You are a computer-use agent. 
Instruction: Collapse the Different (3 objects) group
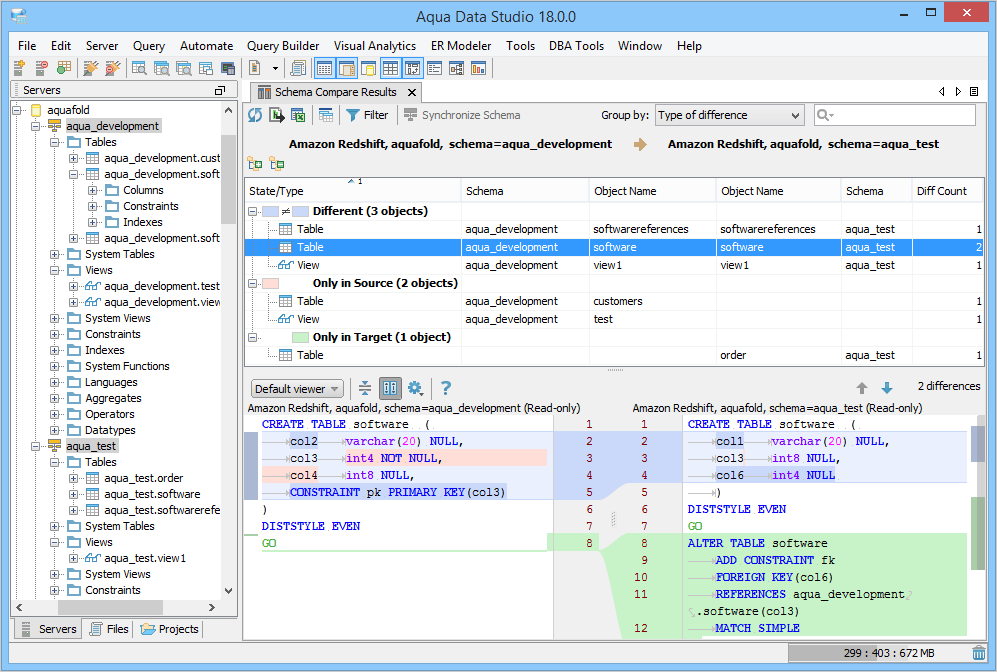252,211
